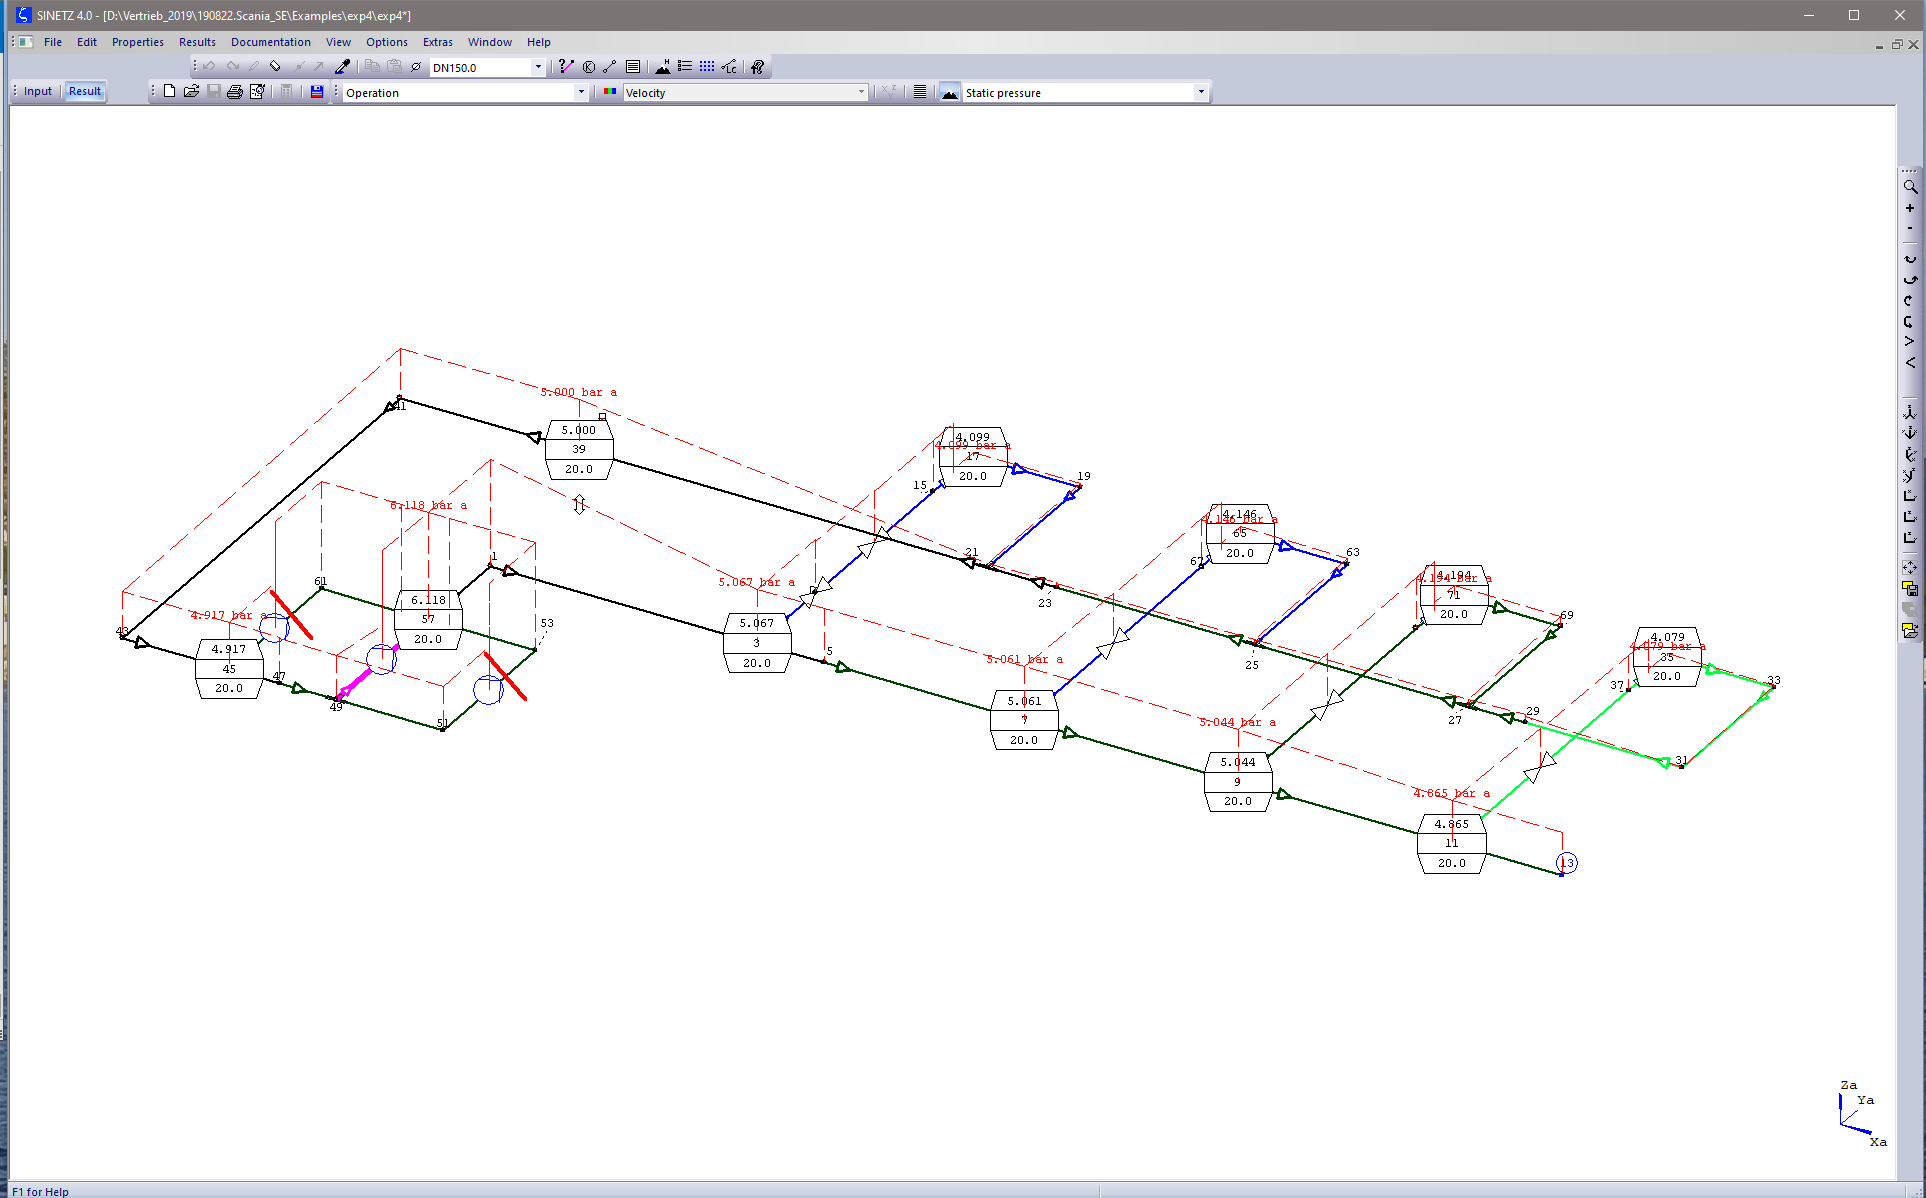Open the Properties menu
Viewport: 1926px width, 1198px height.
(138, 42)
